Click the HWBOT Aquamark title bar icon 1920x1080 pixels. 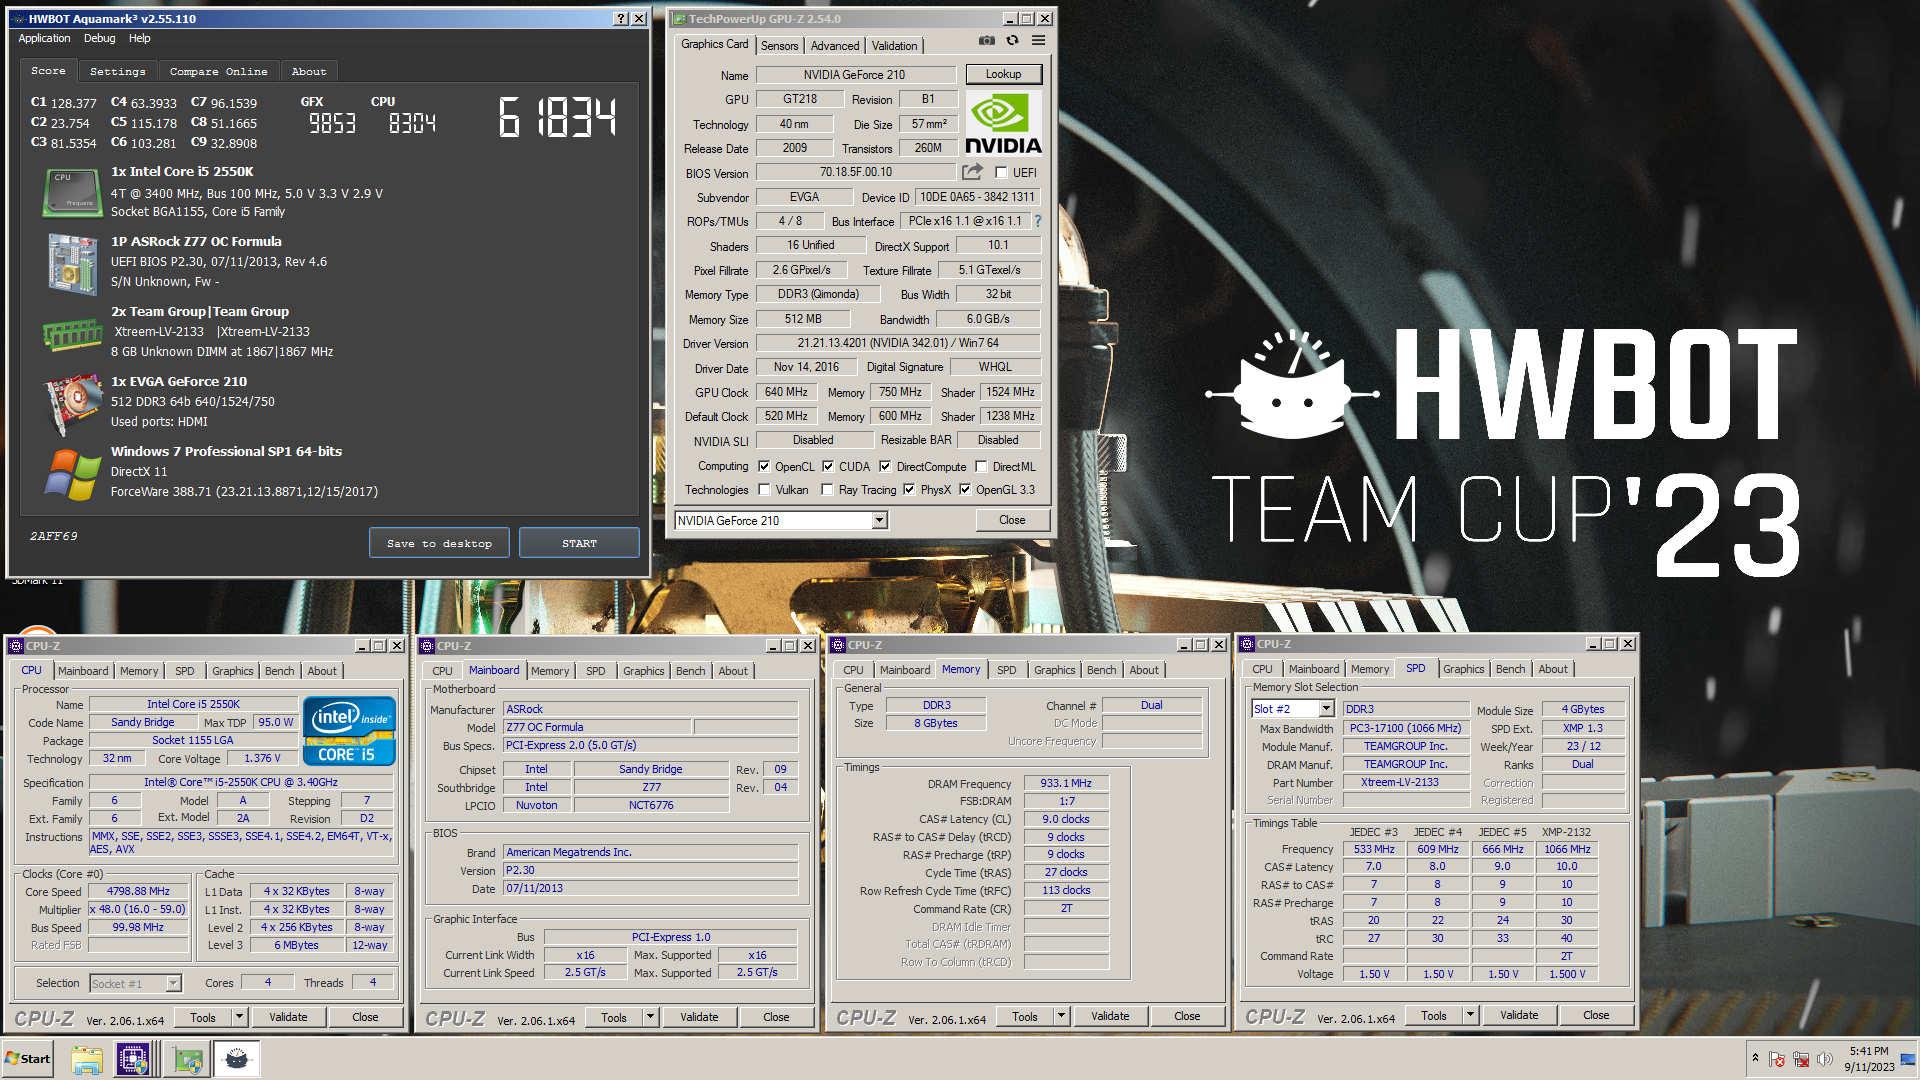pyautogui.click(x=18, y=18)
